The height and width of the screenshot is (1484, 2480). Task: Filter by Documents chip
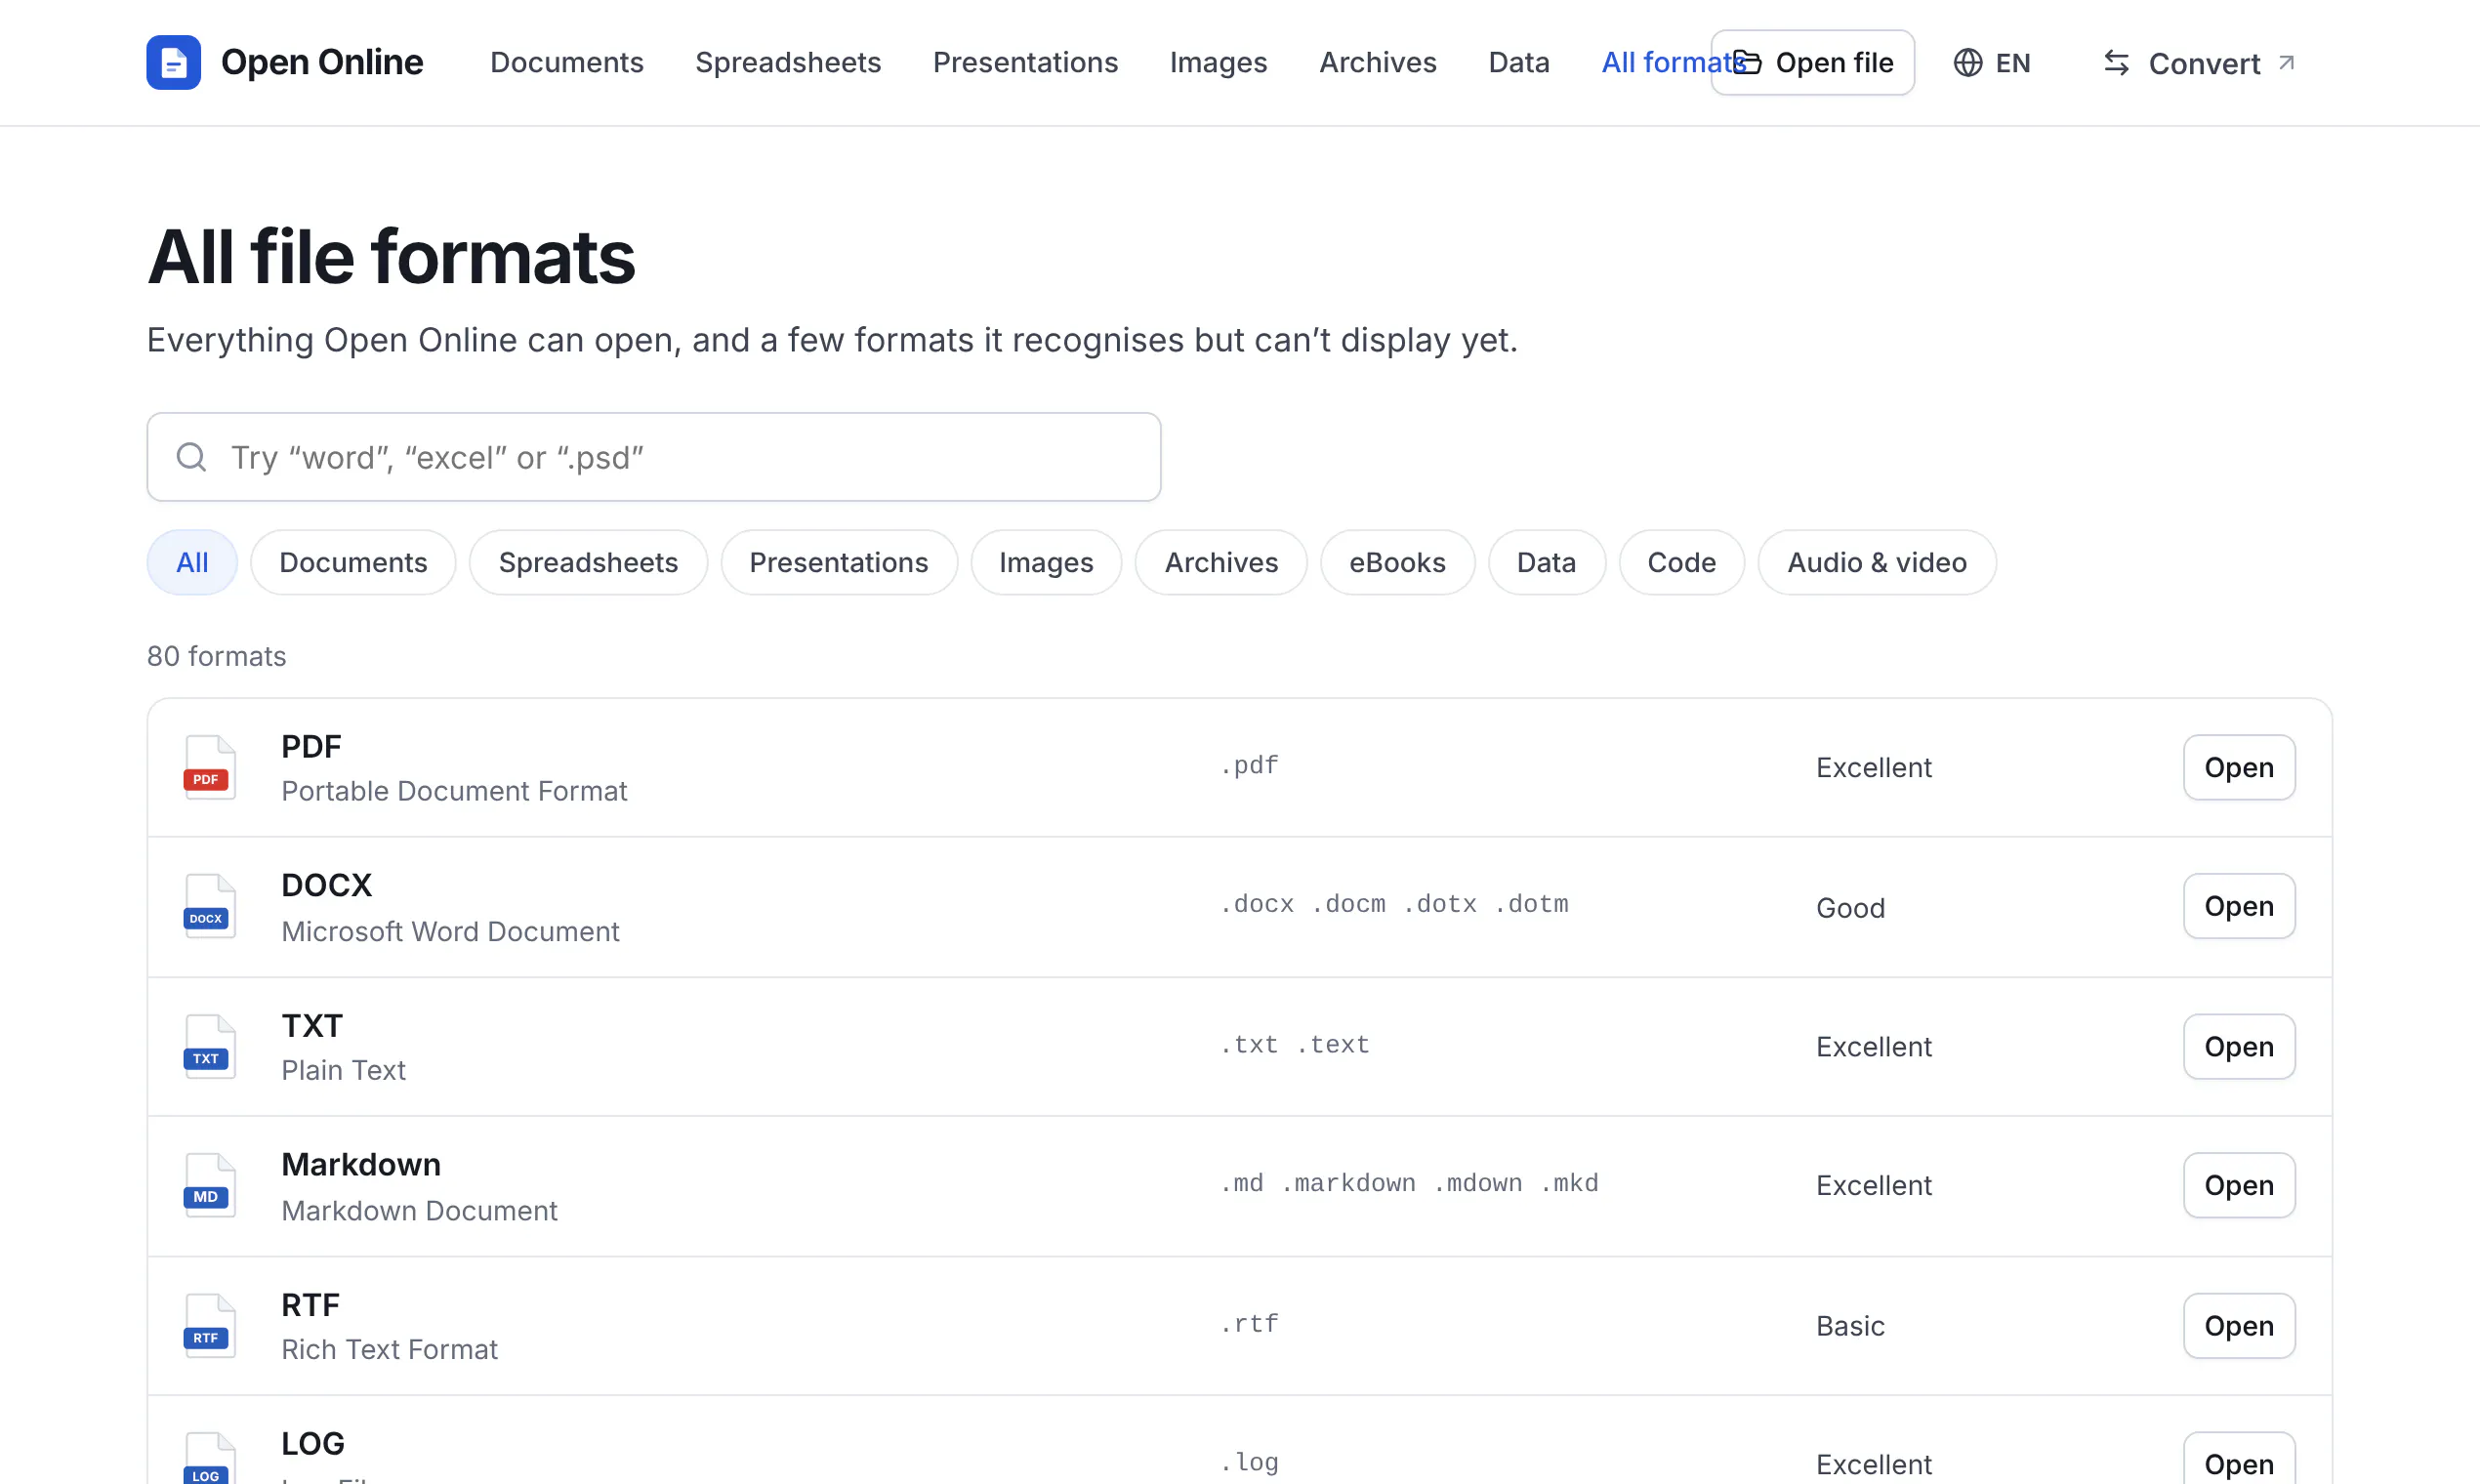click(353, 562)
